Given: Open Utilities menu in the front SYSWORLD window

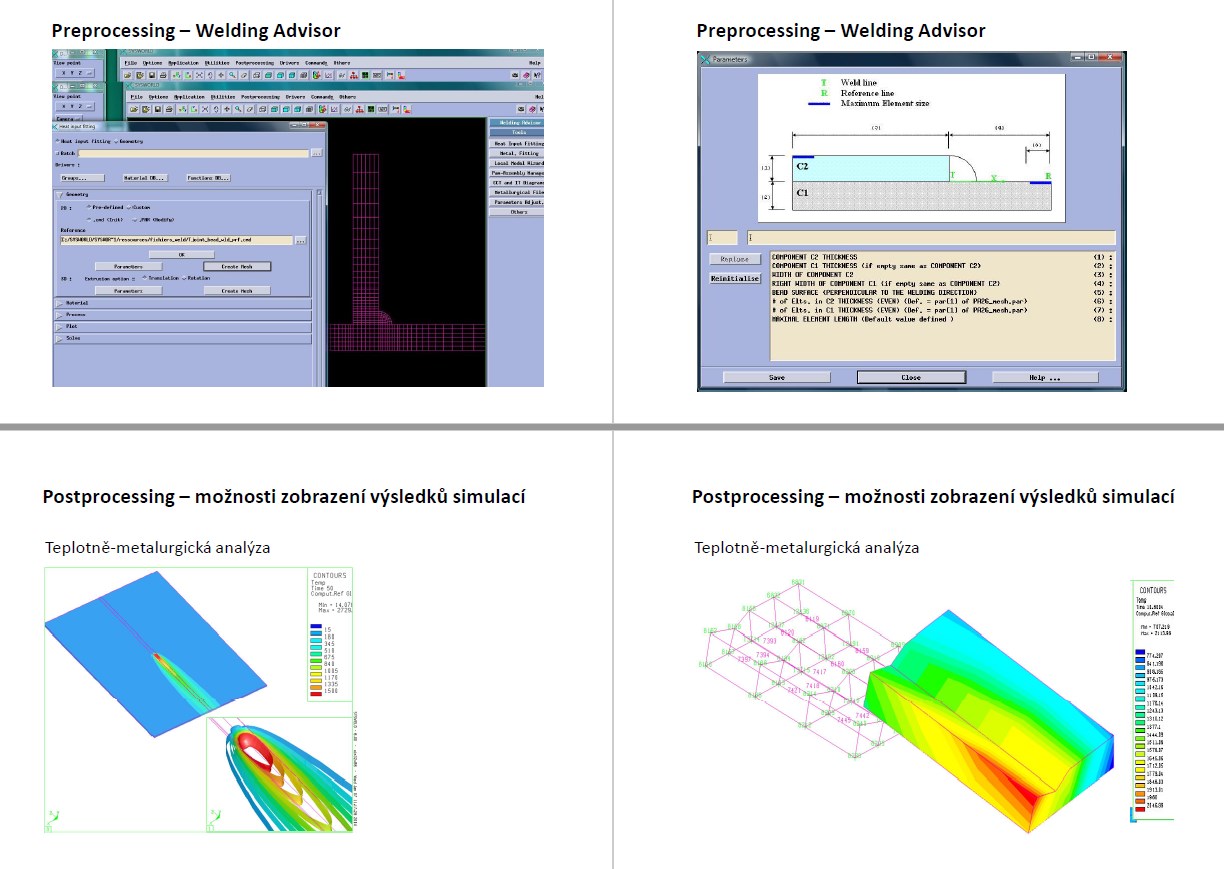Looking at the screenshot, I should [x=223, y=97].
